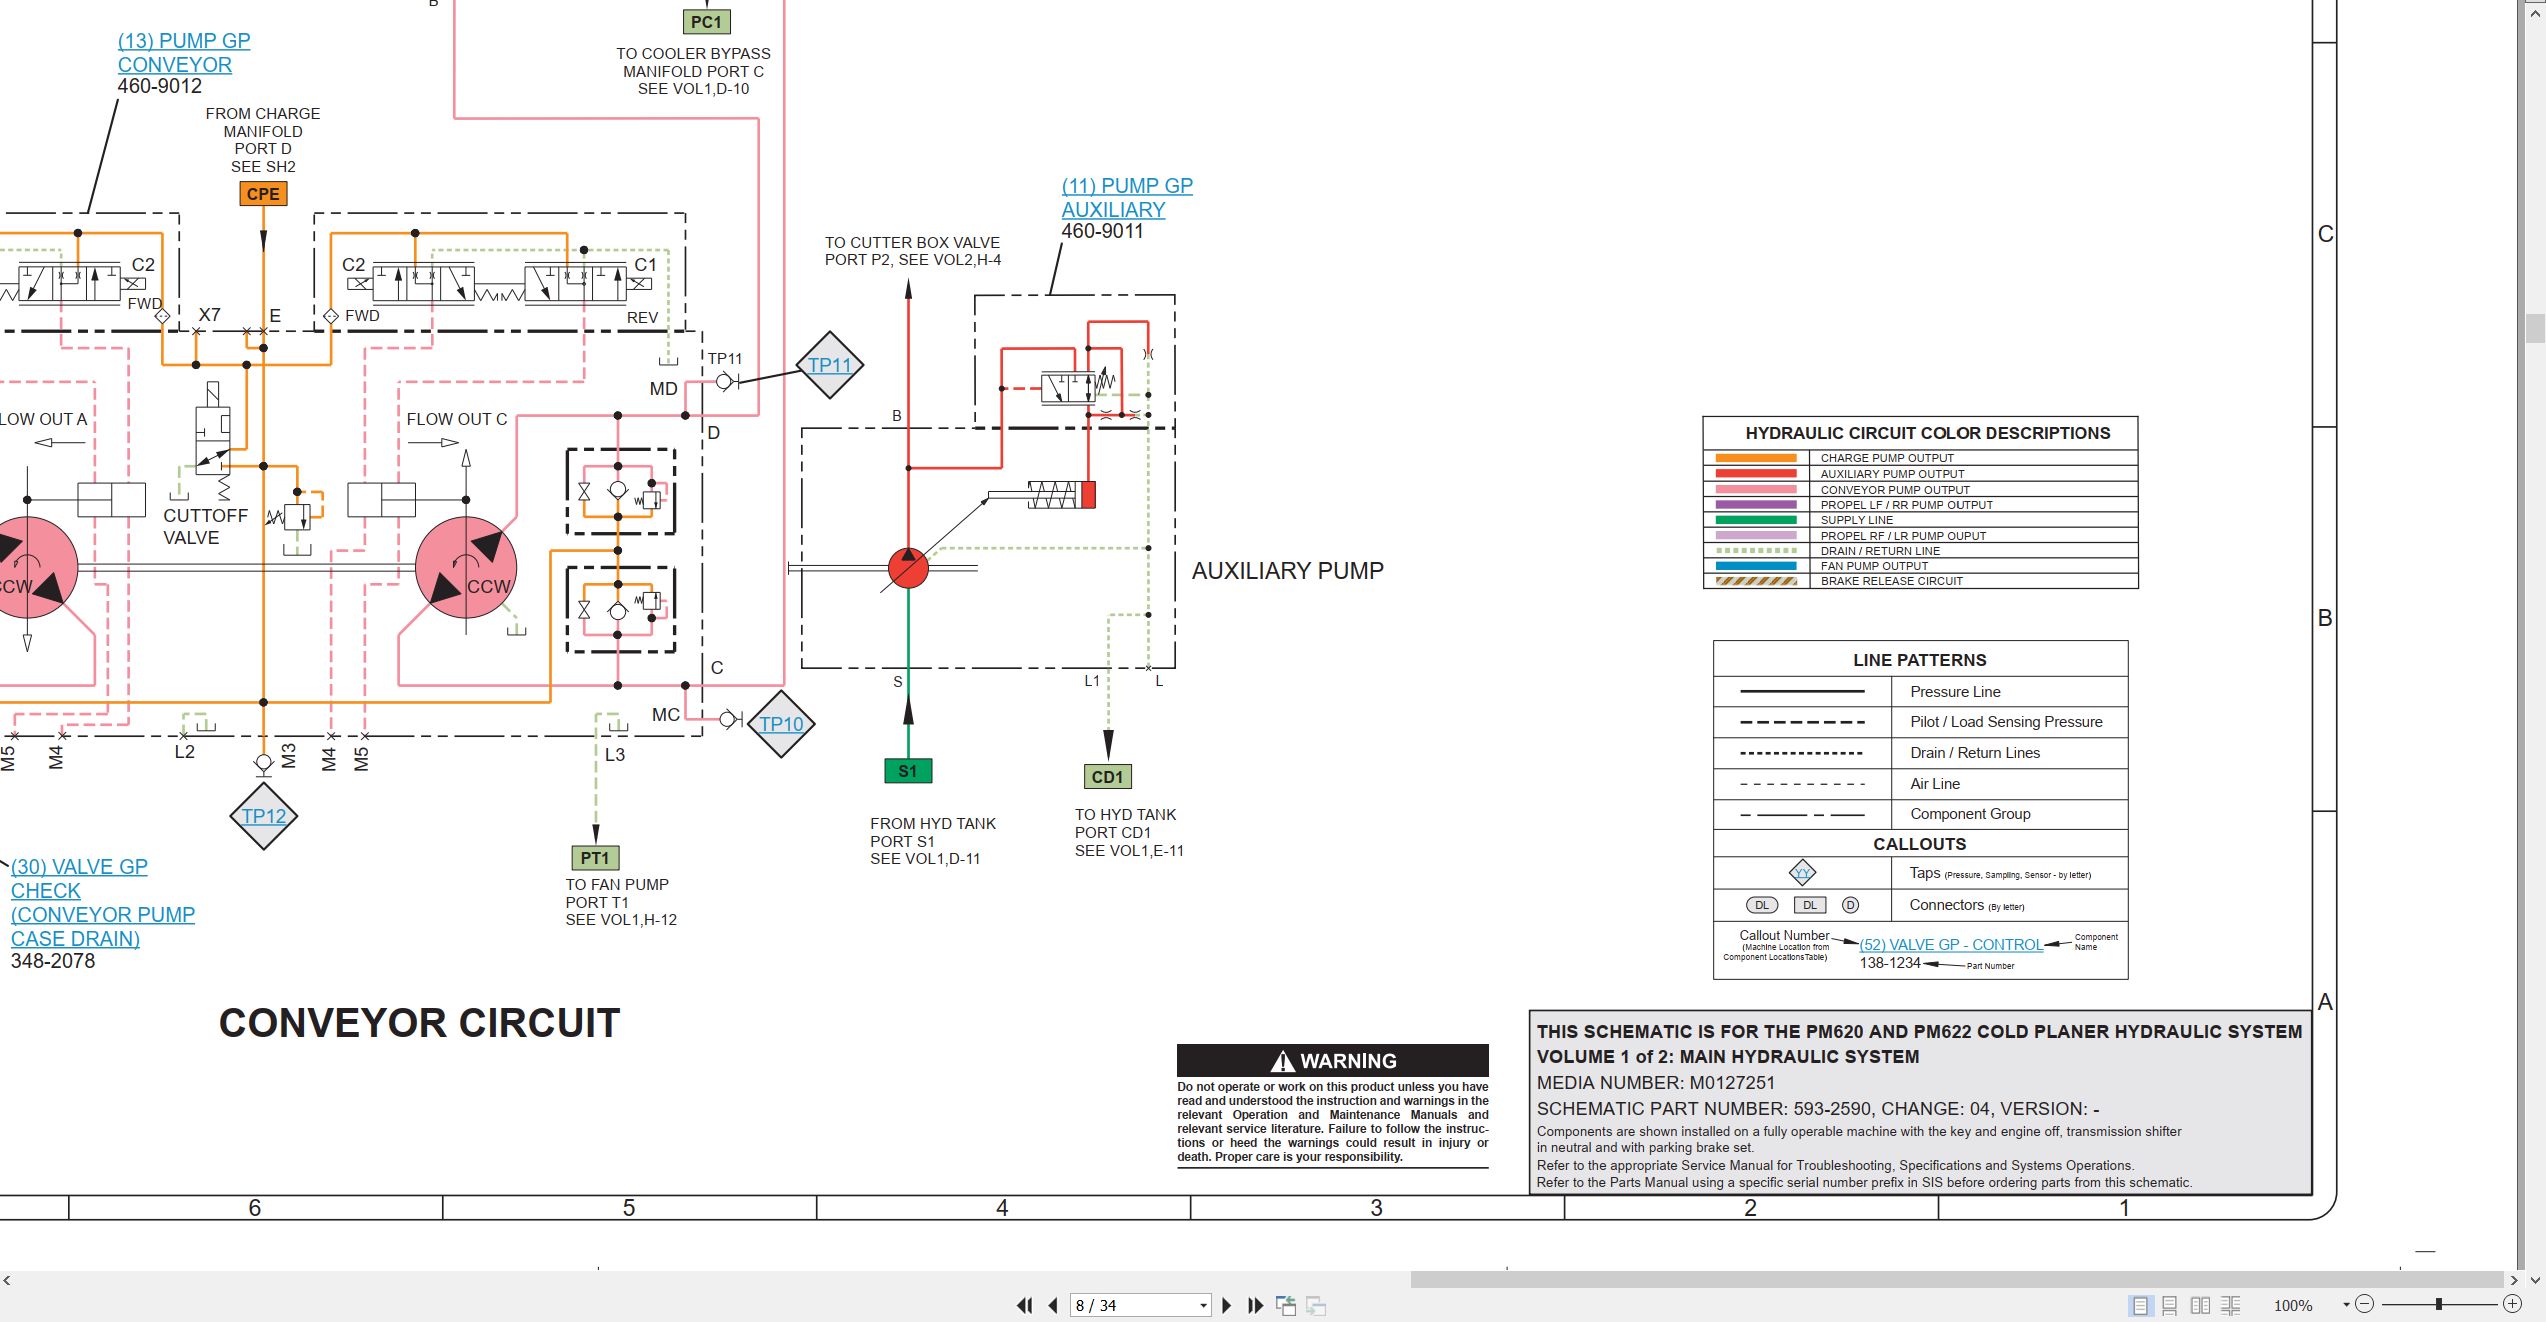The height and width of the screenshot is (1322, 2546).
Task: Click the HYDRAULIC CIRCUIT COLOR DESCRIPTIONS heading
Action: click(x=1928, y=433)
